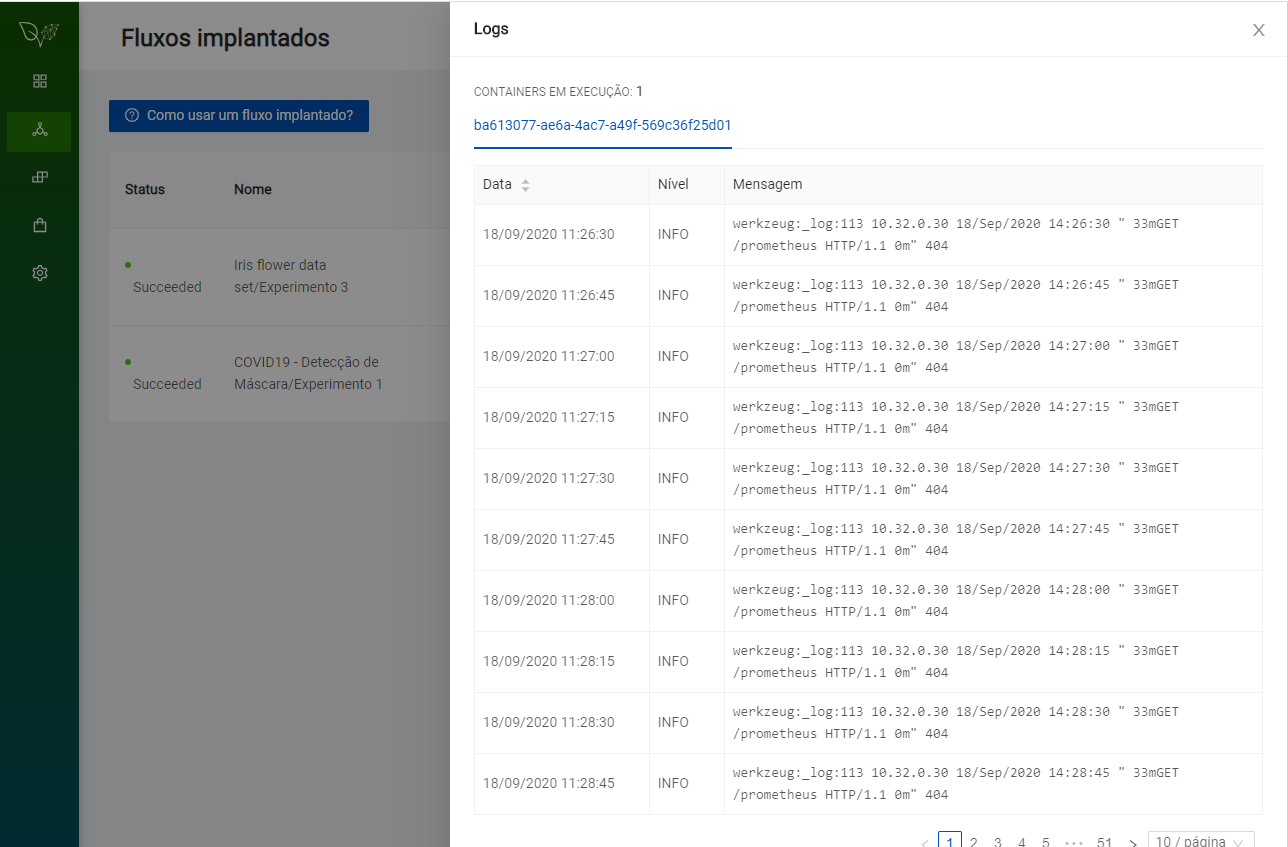
Task: Click log timestamp 18/09/2020 11:27:45
Action: point(549,539)
